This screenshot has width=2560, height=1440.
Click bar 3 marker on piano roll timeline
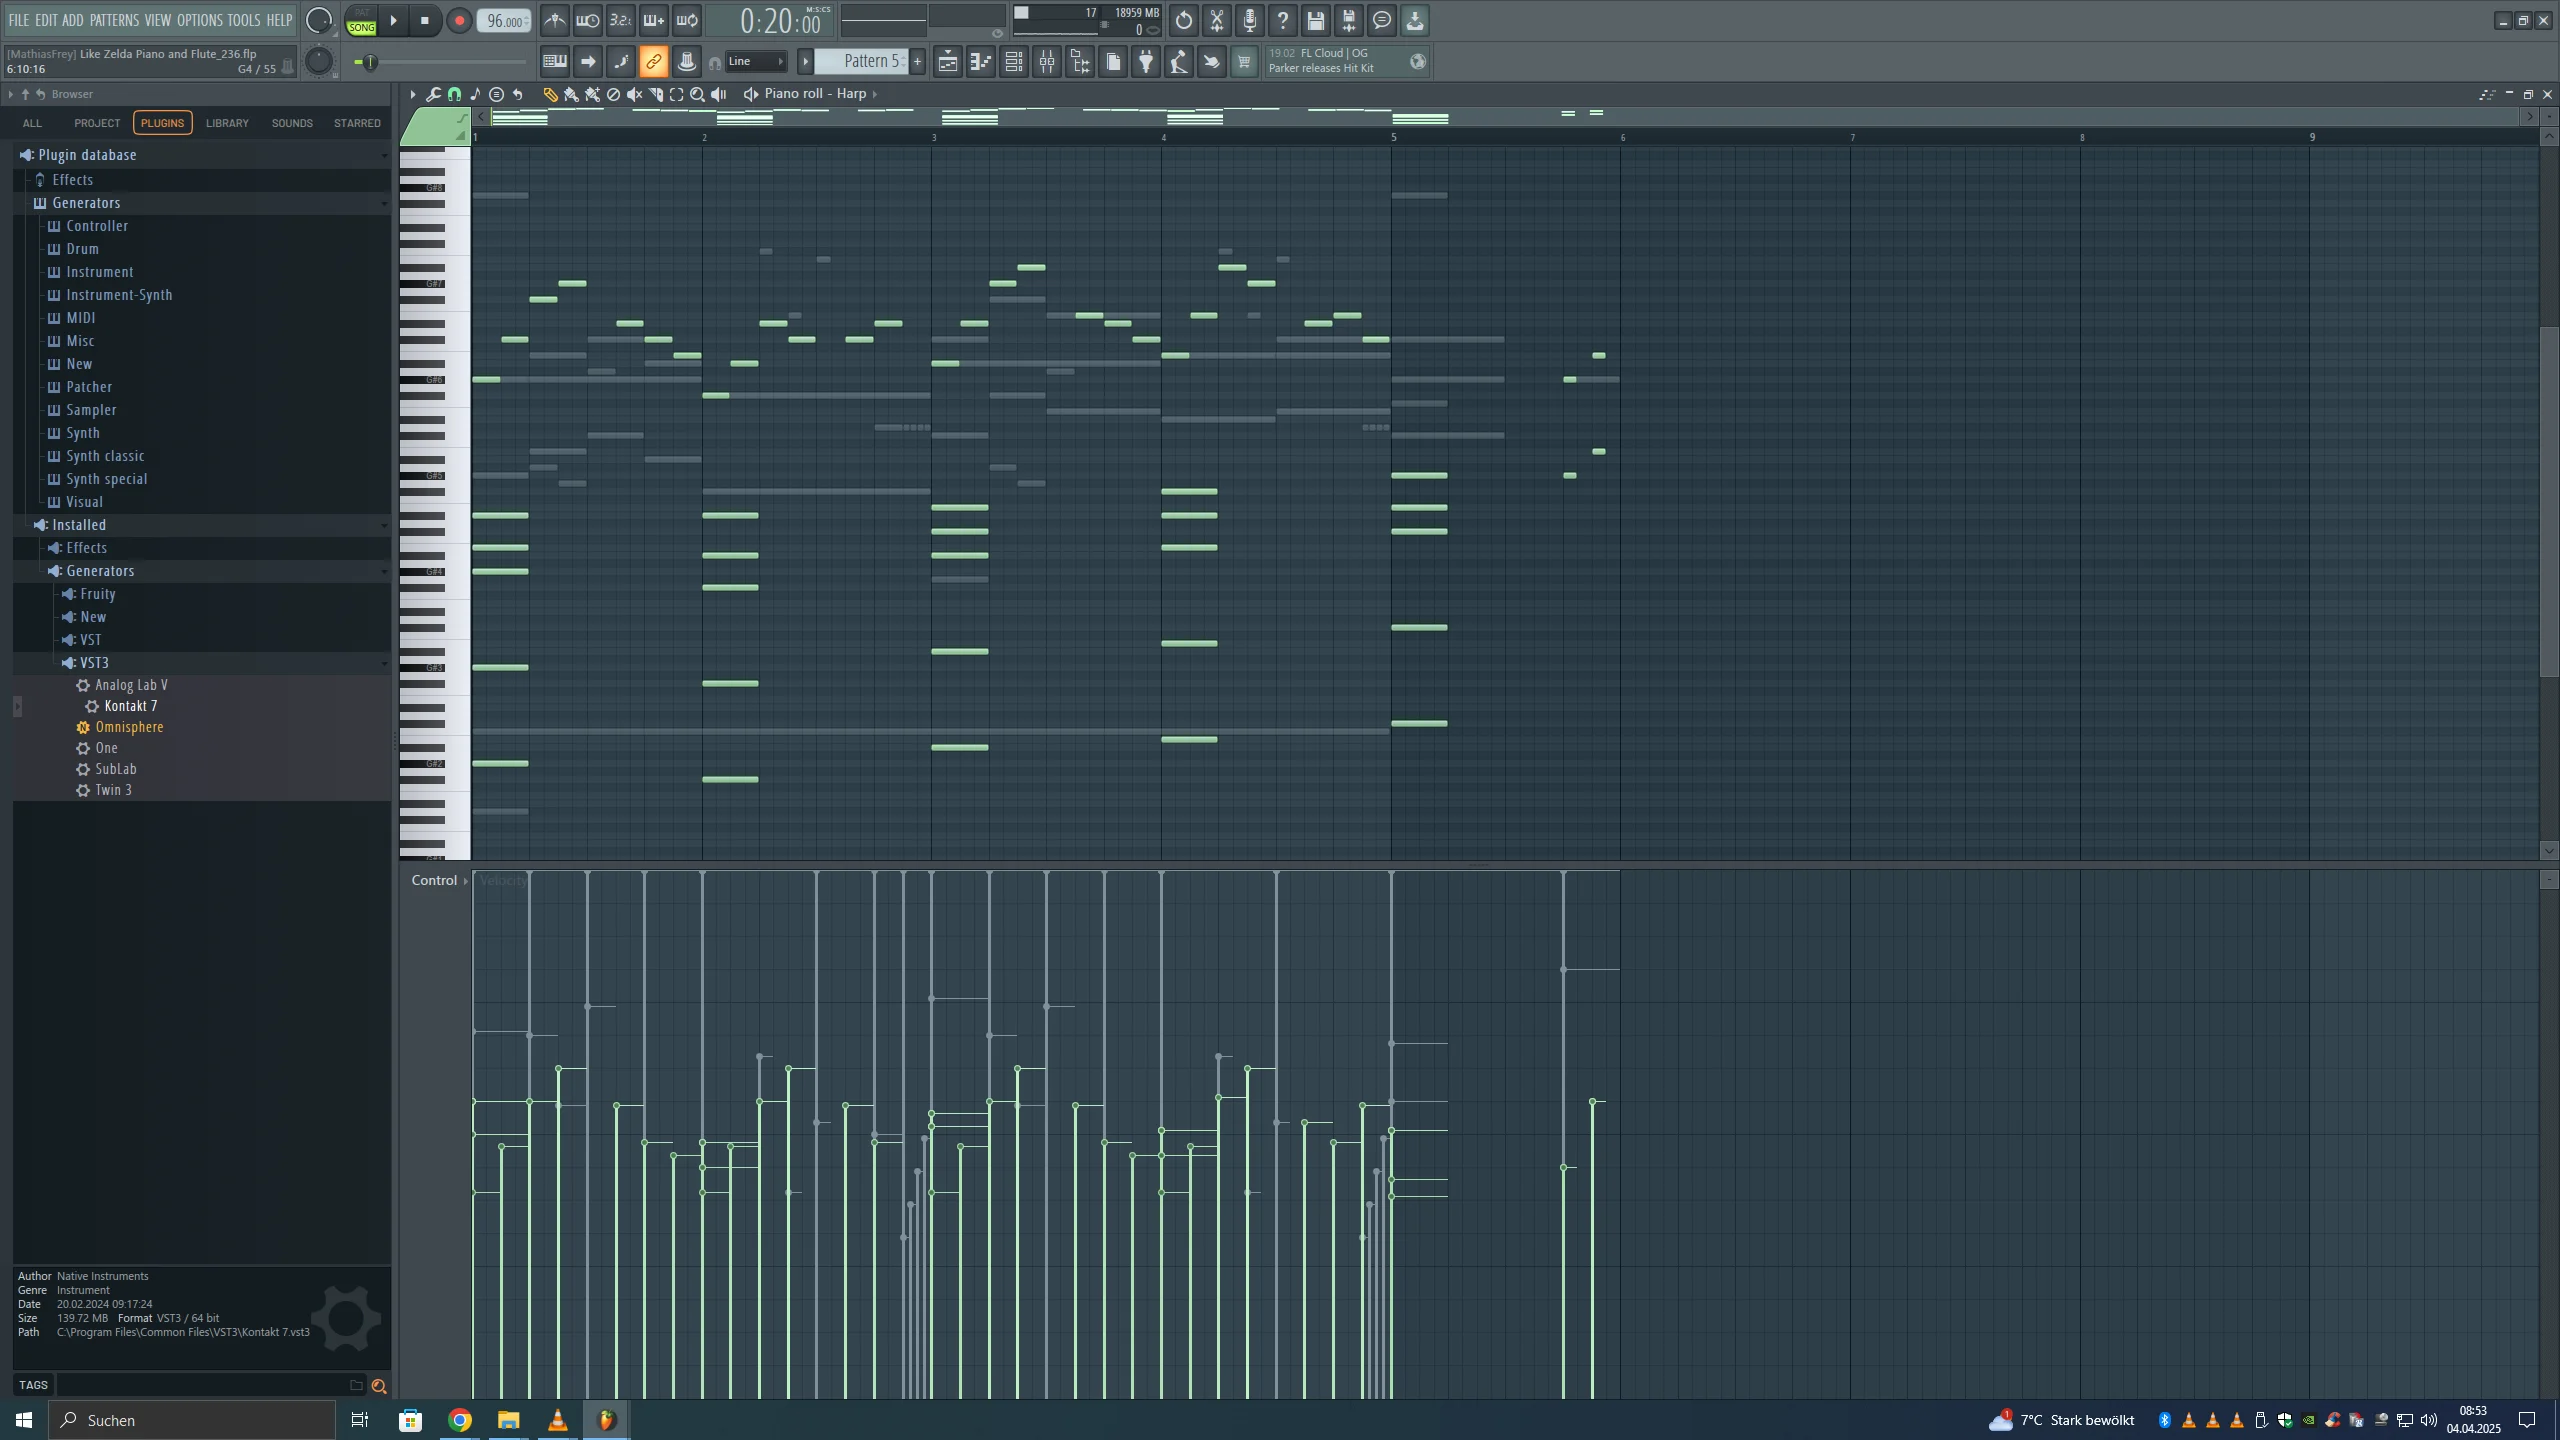pos(935,137)
